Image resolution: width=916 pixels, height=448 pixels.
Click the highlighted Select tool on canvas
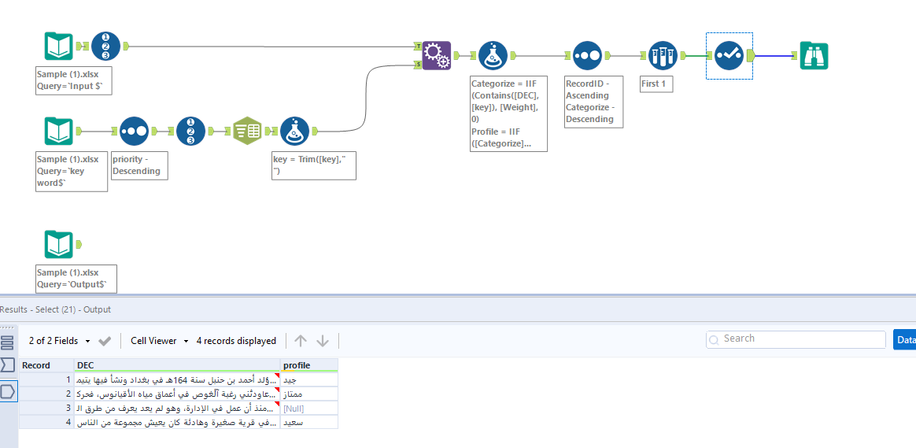click(729, 55)
